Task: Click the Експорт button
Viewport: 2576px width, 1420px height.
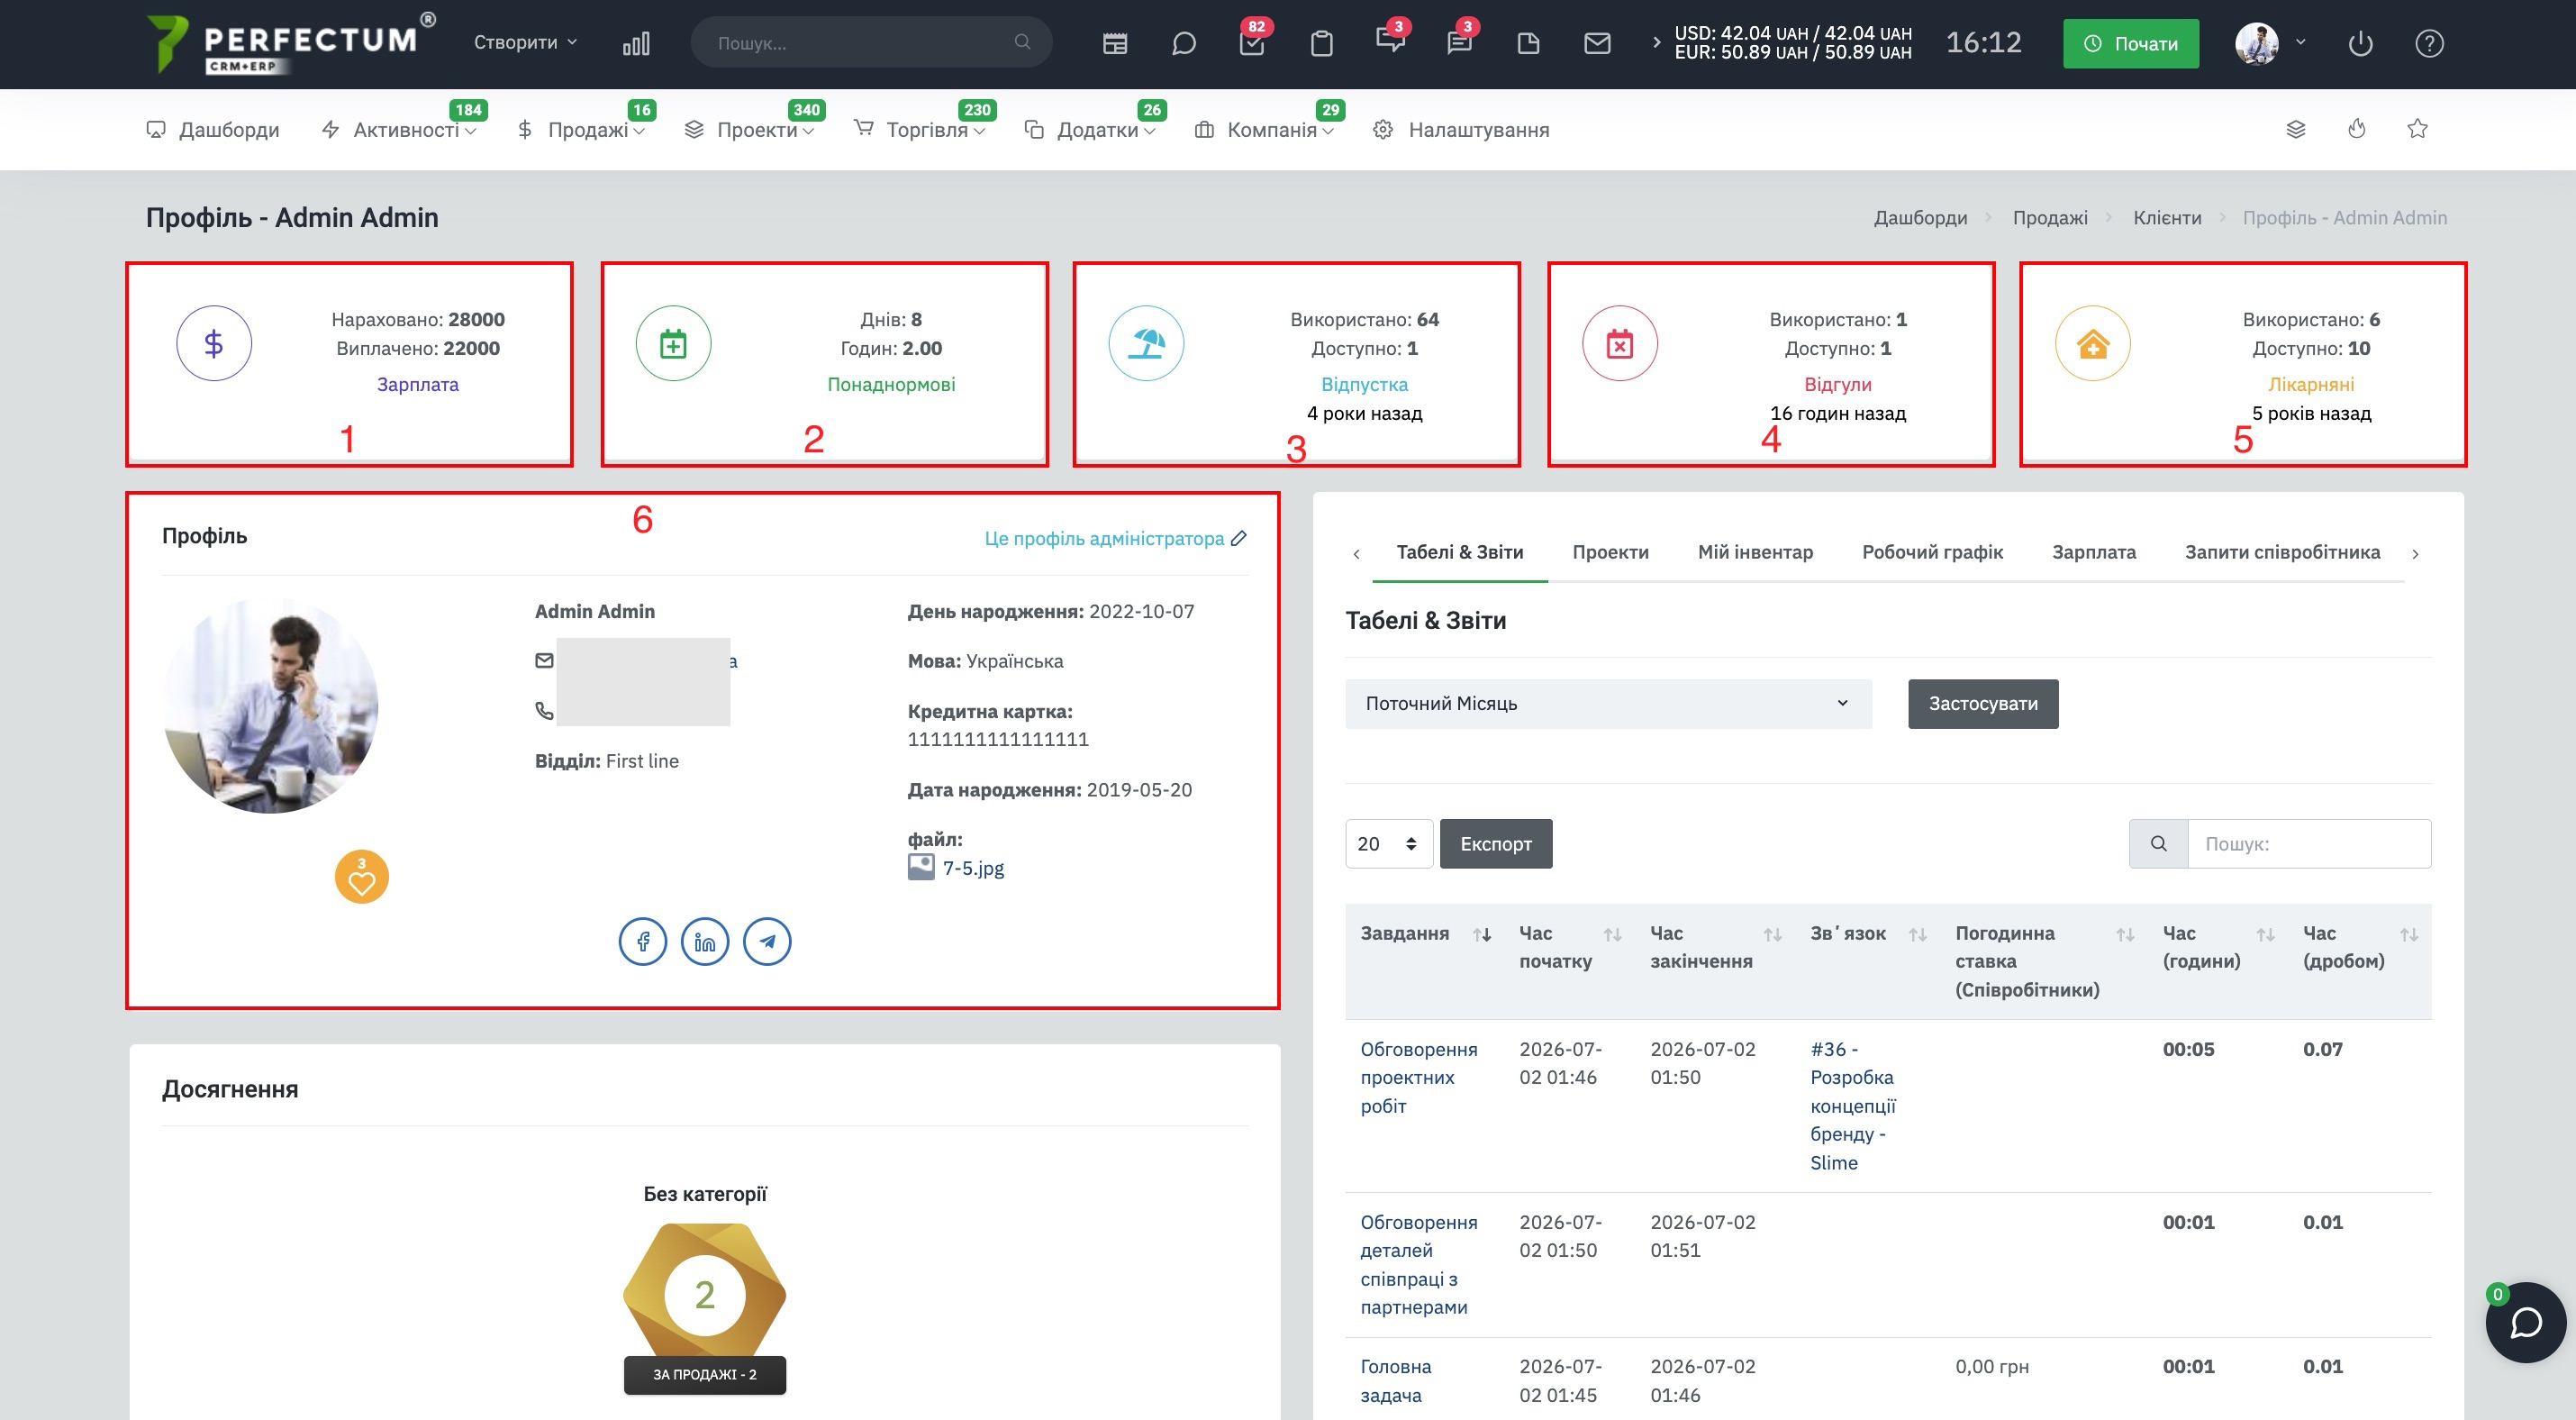Action: (x=1496, y=844)
